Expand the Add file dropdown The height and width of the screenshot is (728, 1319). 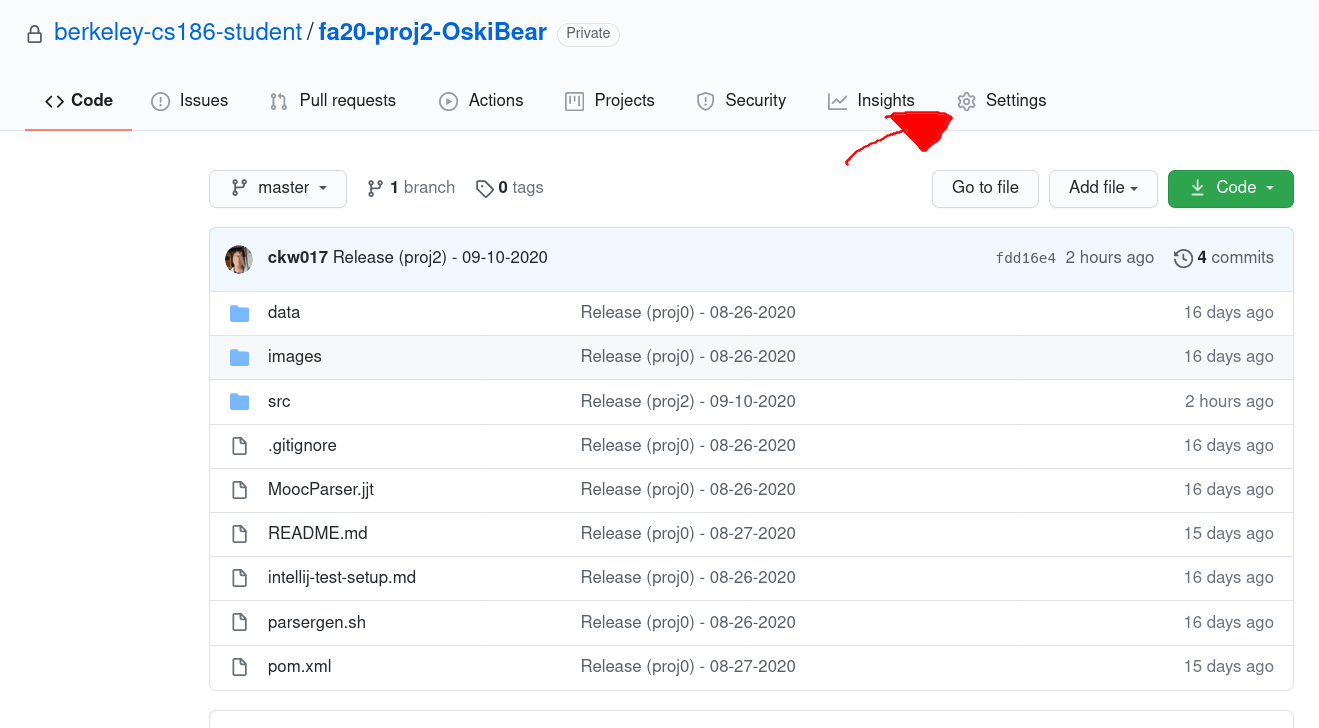click(x=1103, y=189)
